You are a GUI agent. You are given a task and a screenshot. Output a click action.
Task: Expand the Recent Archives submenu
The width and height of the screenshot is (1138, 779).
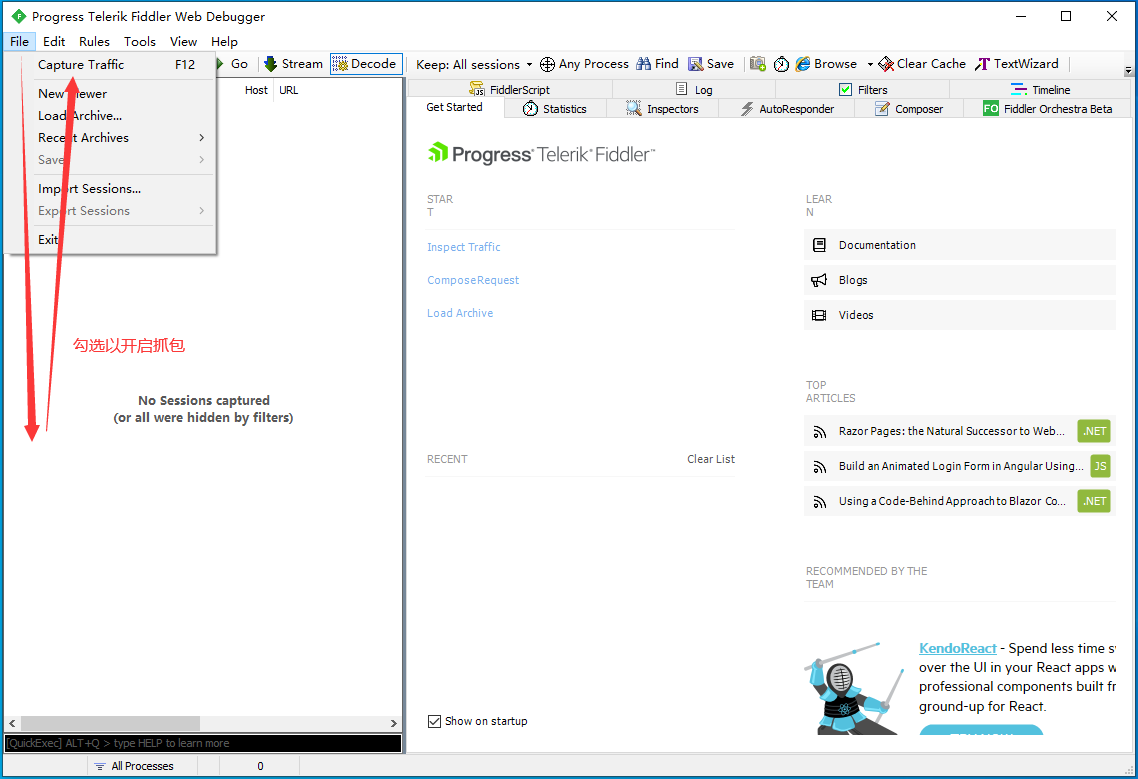pos(110,137)
